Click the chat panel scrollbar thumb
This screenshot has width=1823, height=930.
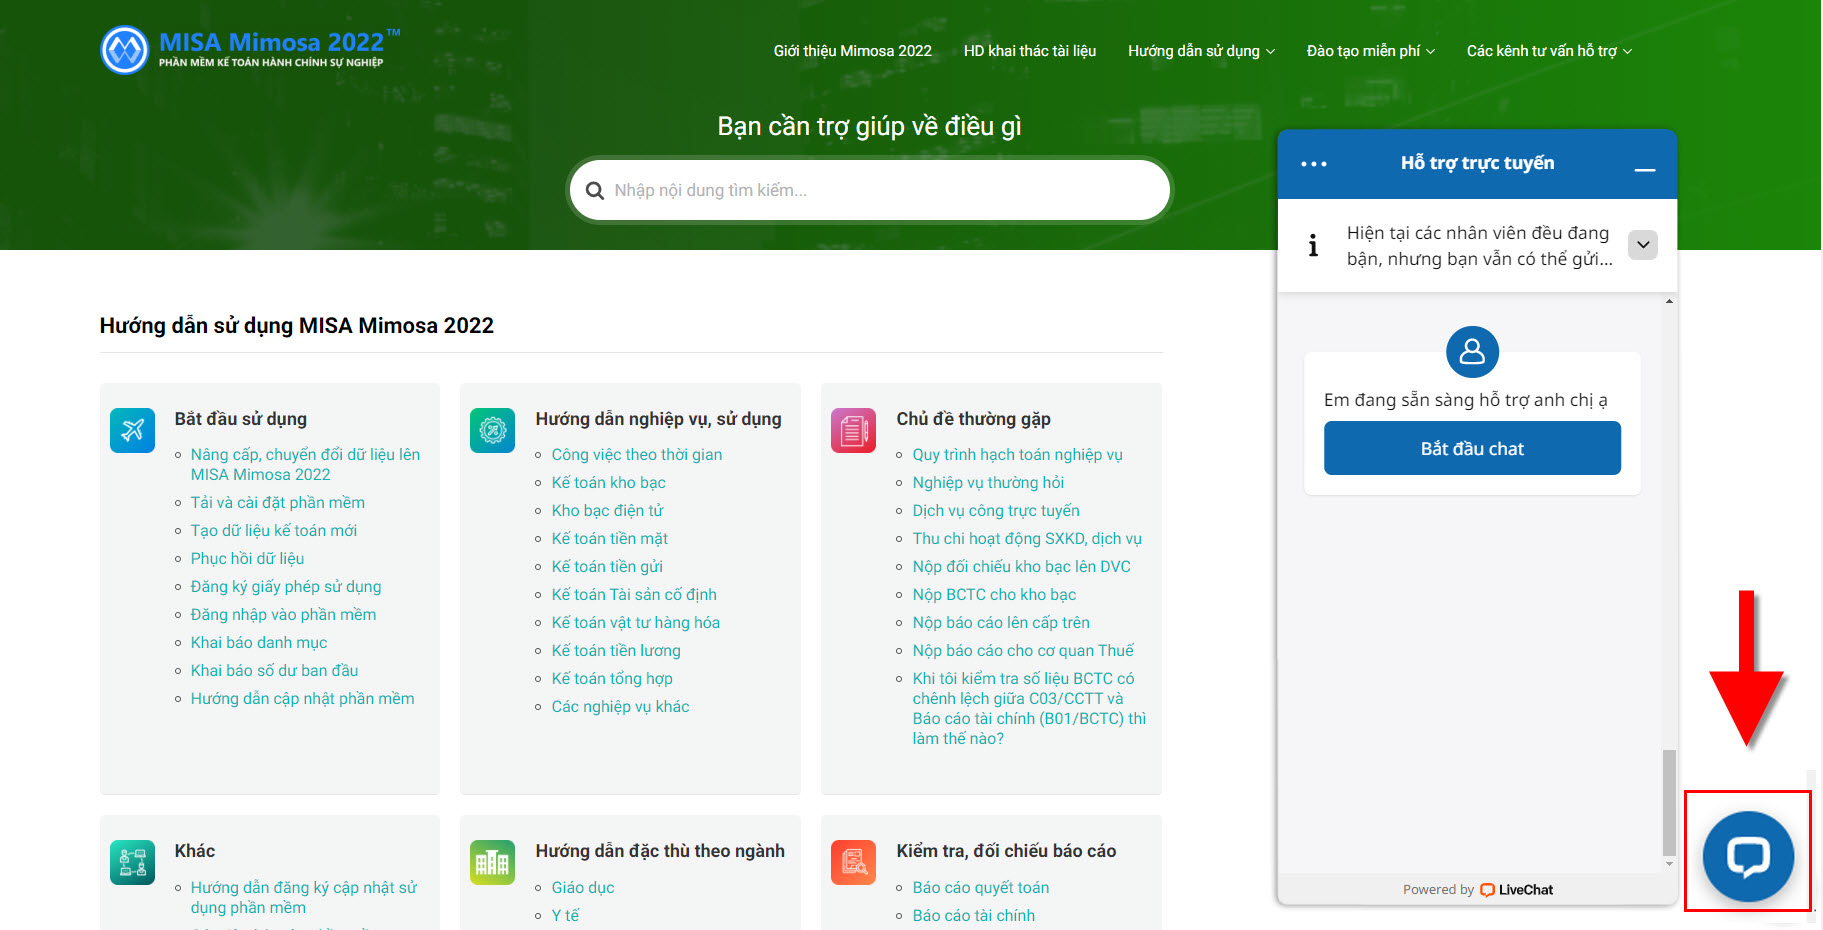point(1668,803)
